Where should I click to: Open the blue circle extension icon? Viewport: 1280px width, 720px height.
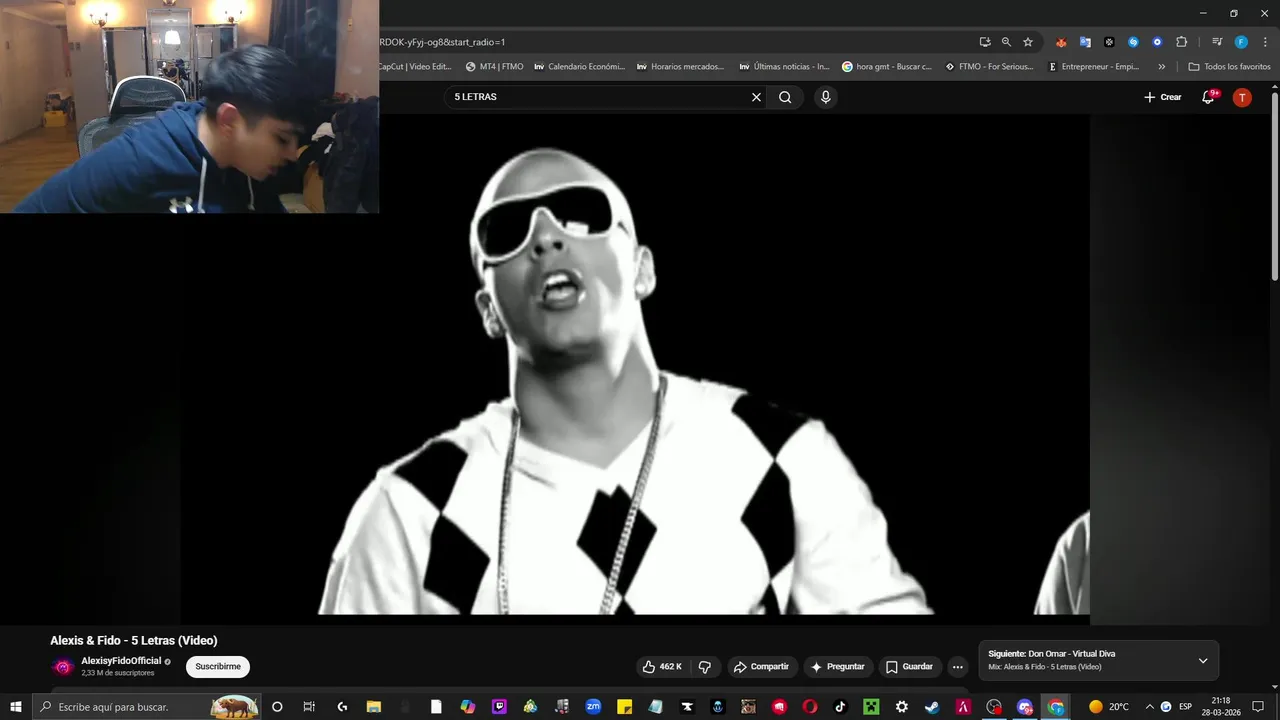1157,42
